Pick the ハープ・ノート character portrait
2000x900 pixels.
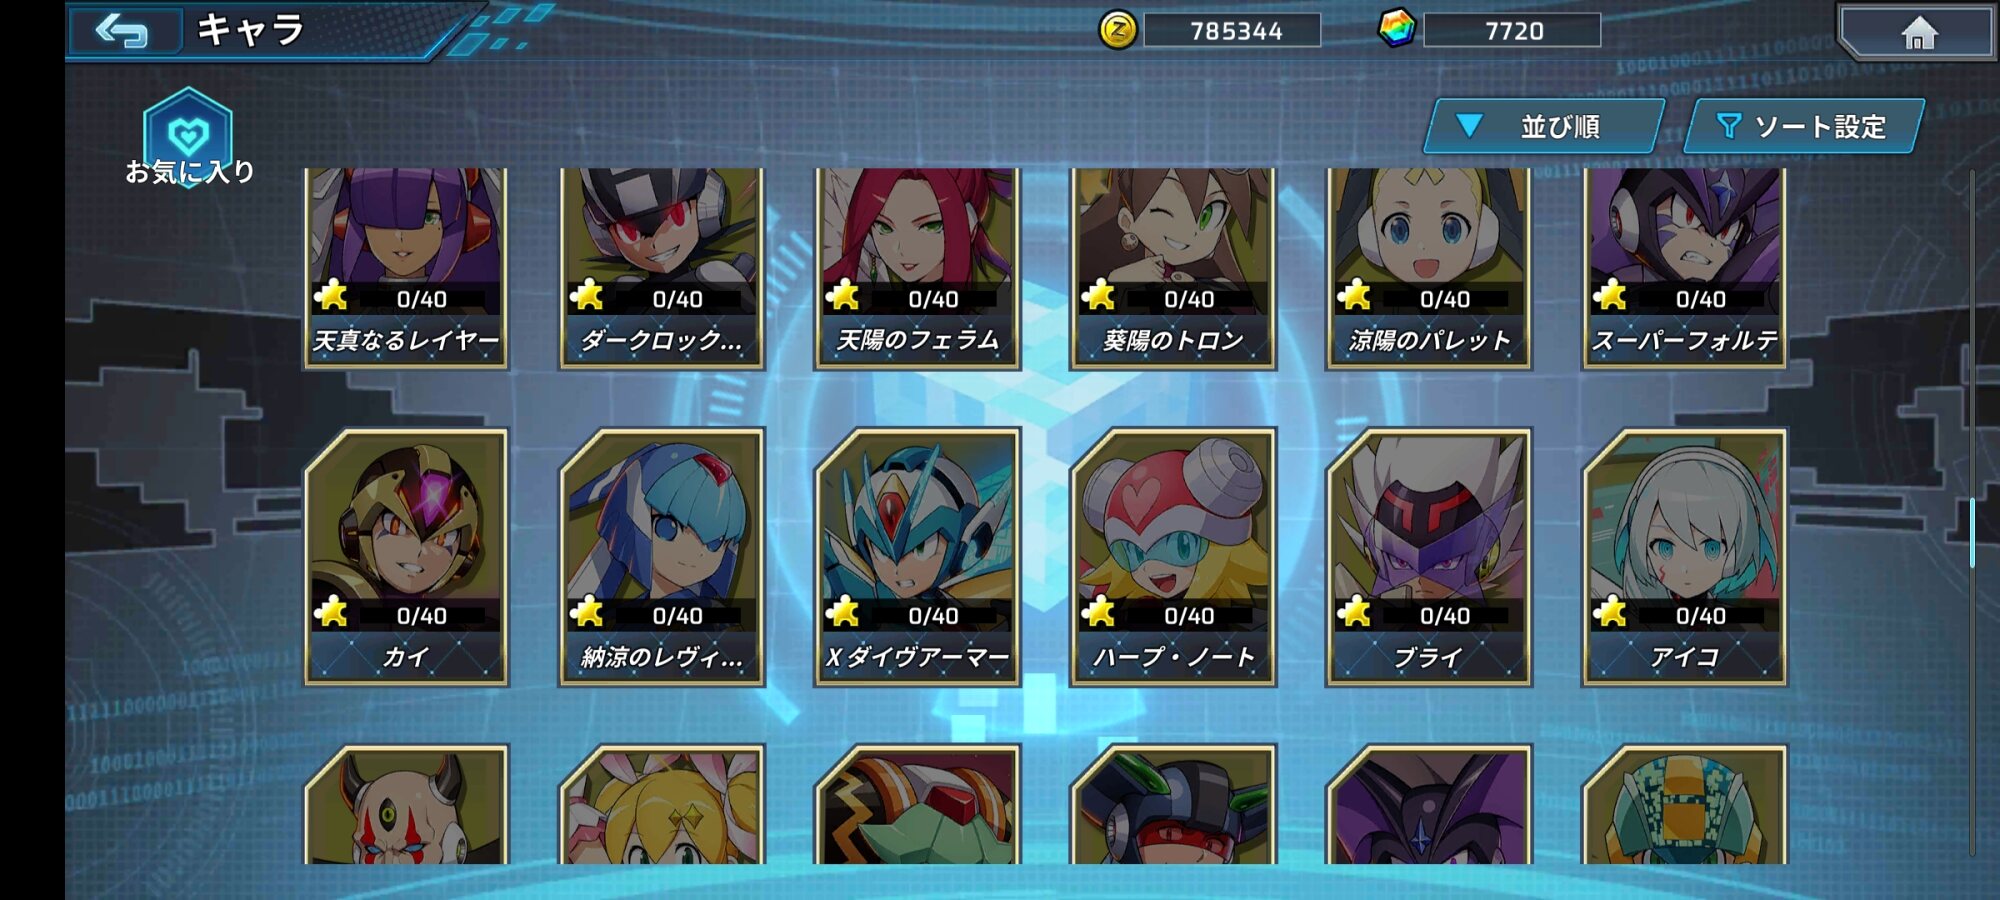pos(1173,557)
